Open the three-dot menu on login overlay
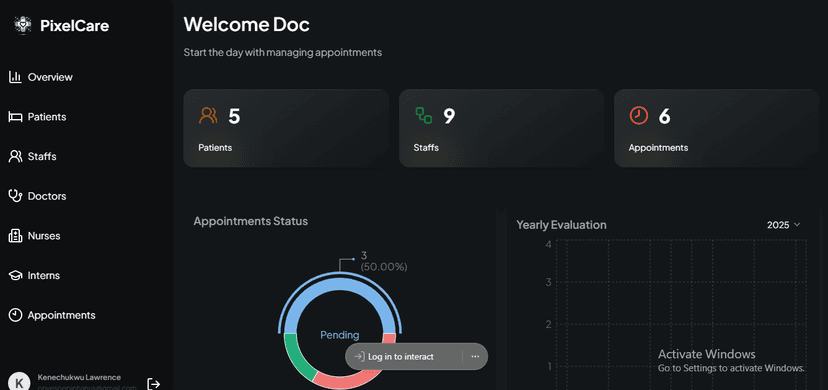Screen dimensions: 828x390 475,356
